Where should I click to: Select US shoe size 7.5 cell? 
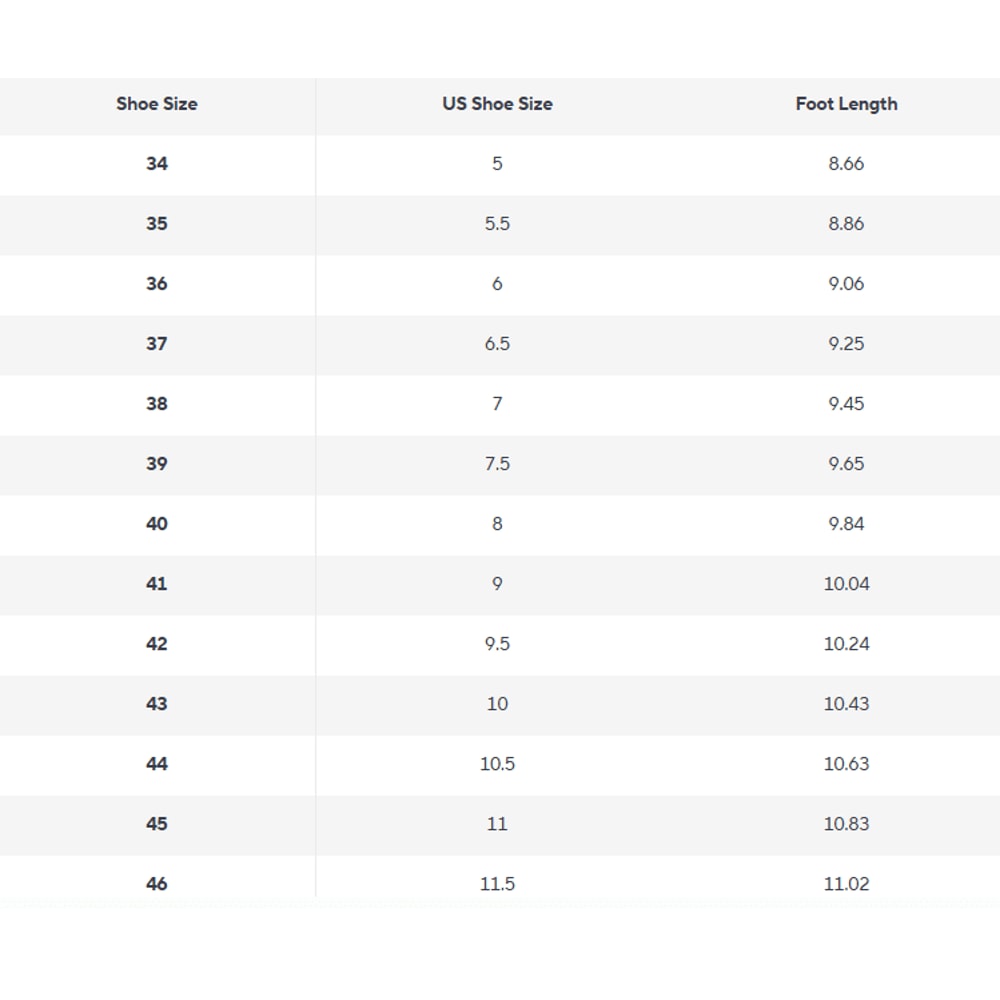pyautogui.click(x=497, y=464)
